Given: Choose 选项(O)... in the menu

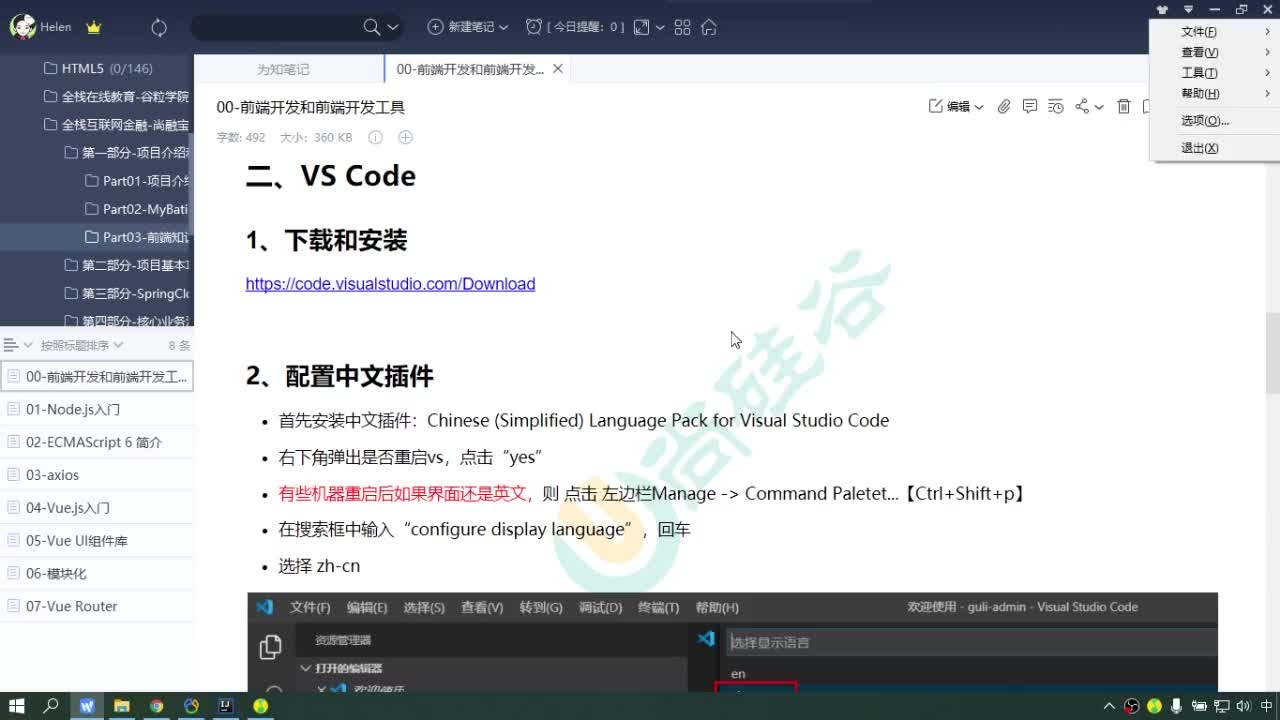Looking at the screenshot, I should pos(1214,121).
